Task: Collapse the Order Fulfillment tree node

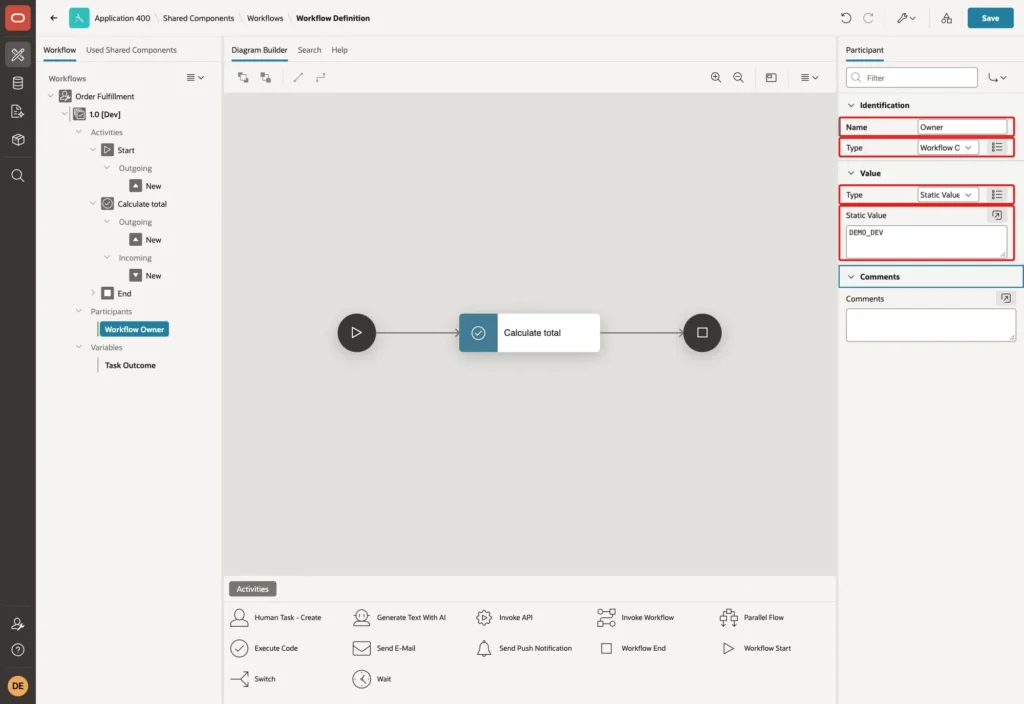Action: pos(50,96)
